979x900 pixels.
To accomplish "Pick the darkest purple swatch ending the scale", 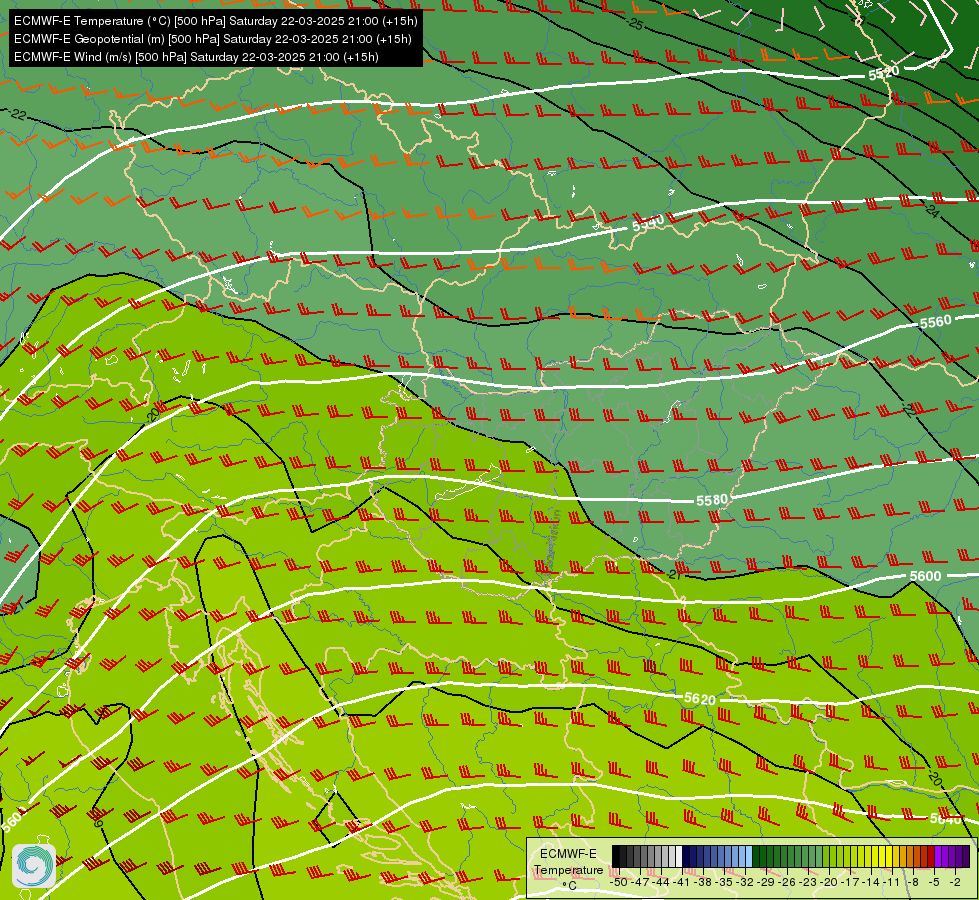I will (x=966, y=856).
